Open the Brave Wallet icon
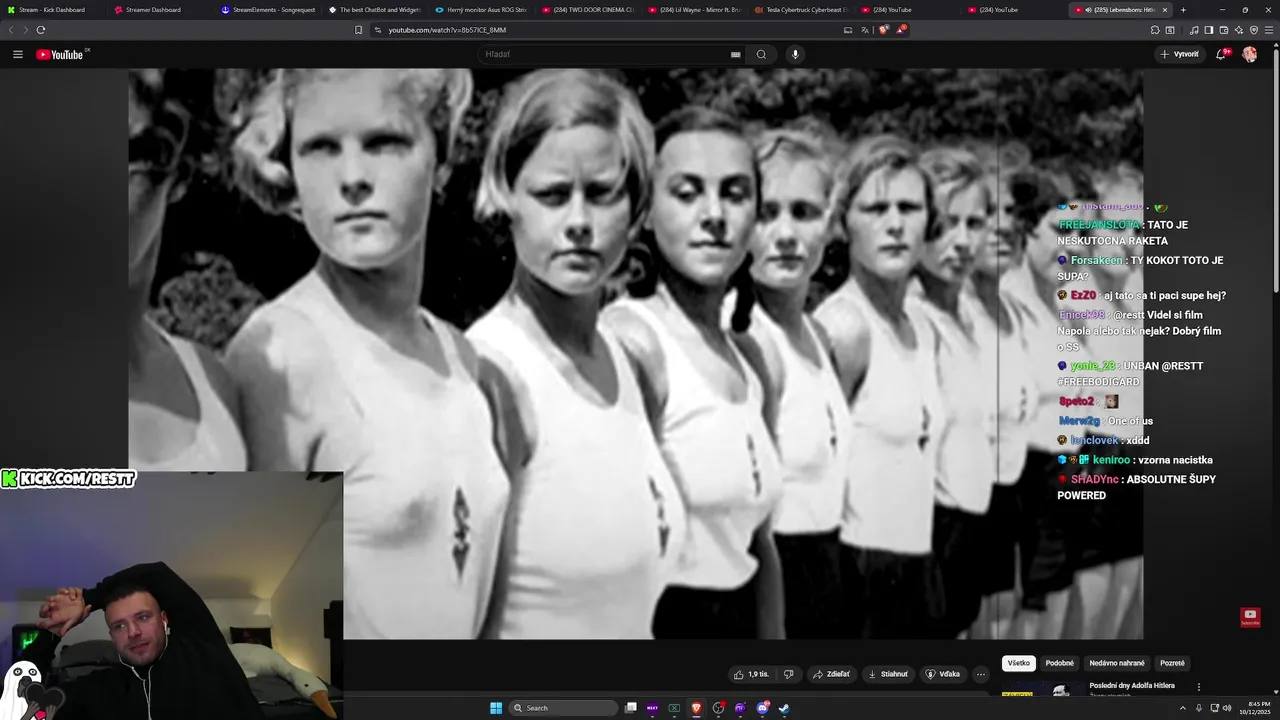 pyautogui.click(x=1224, y=30)
